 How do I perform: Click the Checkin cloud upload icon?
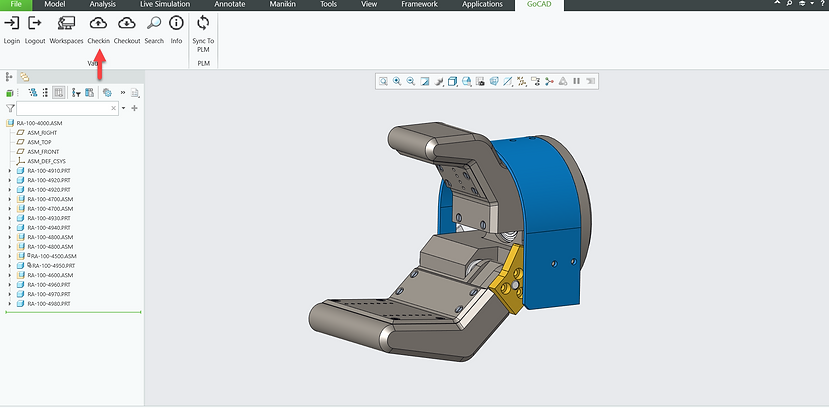pos(98,23)
